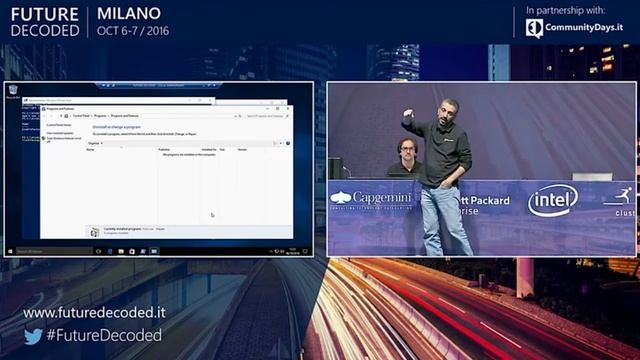Image resolution: width=640 pixels, height=360 pixels.
Task: Open File Explorer from taskbar
Action: pyautogui.click(x=121, y=251)
